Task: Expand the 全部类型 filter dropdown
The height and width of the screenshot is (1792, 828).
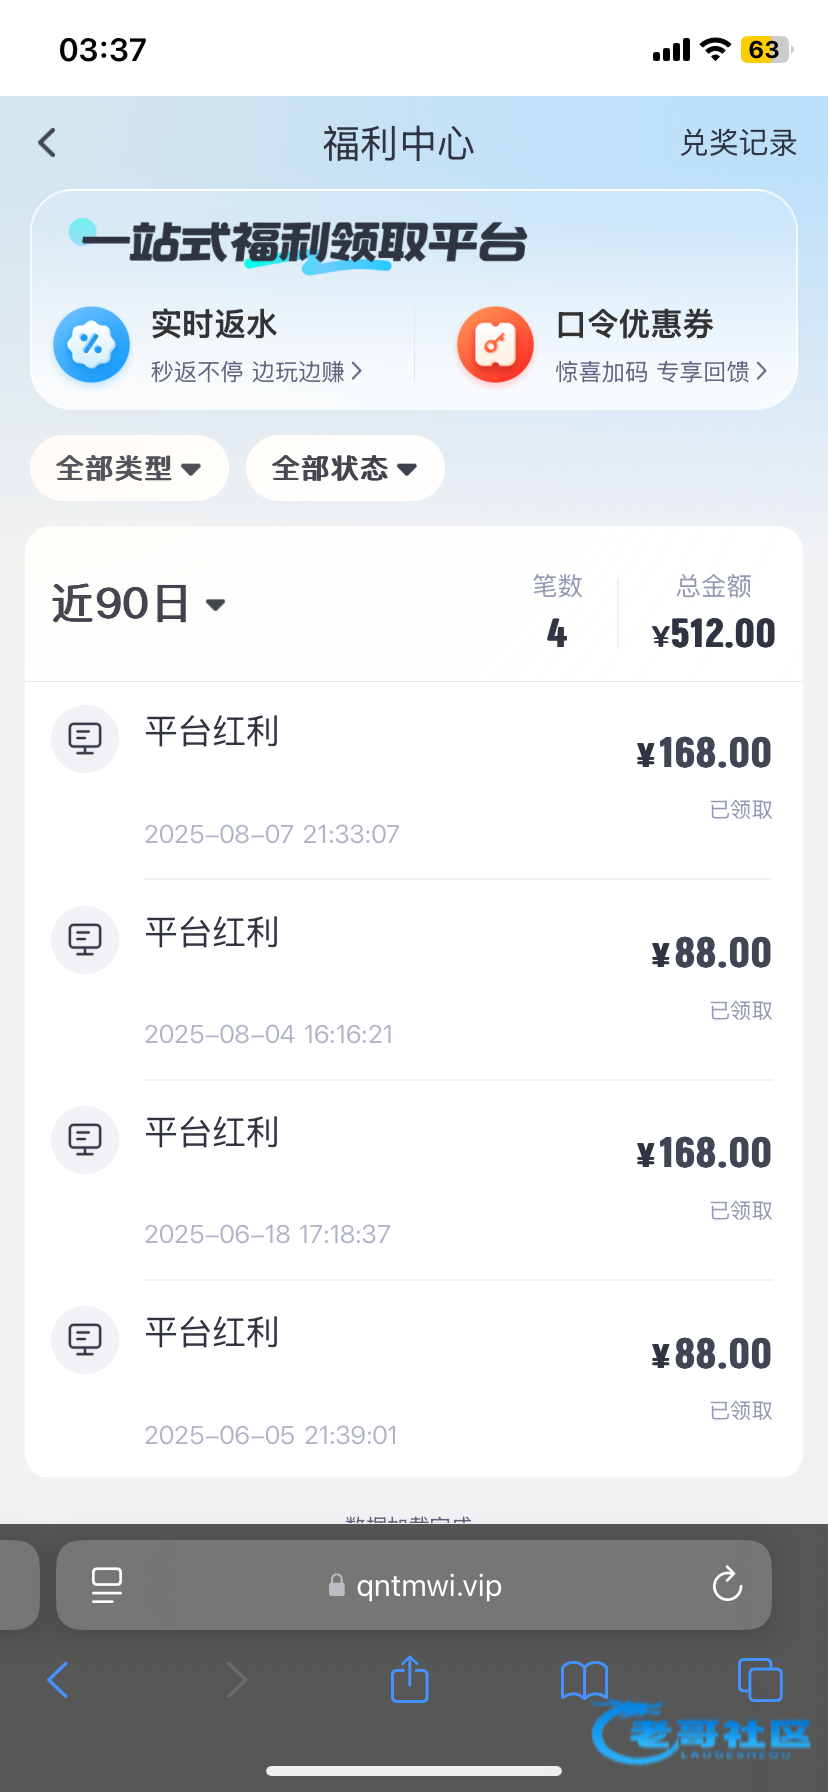Action: tap(129, 468)
